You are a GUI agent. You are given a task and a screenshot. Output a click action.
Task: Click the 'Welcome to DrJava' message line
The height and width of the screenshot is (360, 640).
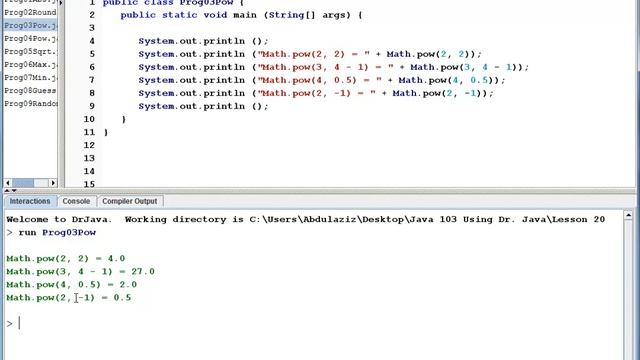point(305,219)
